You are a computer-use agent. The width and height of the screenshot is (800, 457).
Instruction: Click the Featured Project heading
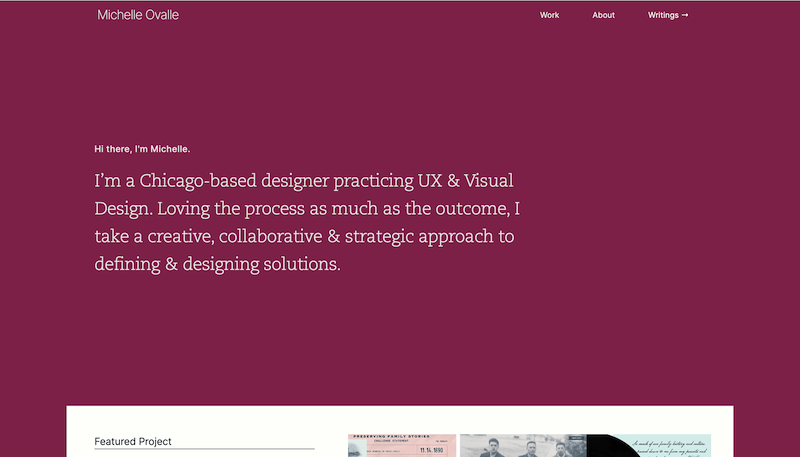(133, 442)
